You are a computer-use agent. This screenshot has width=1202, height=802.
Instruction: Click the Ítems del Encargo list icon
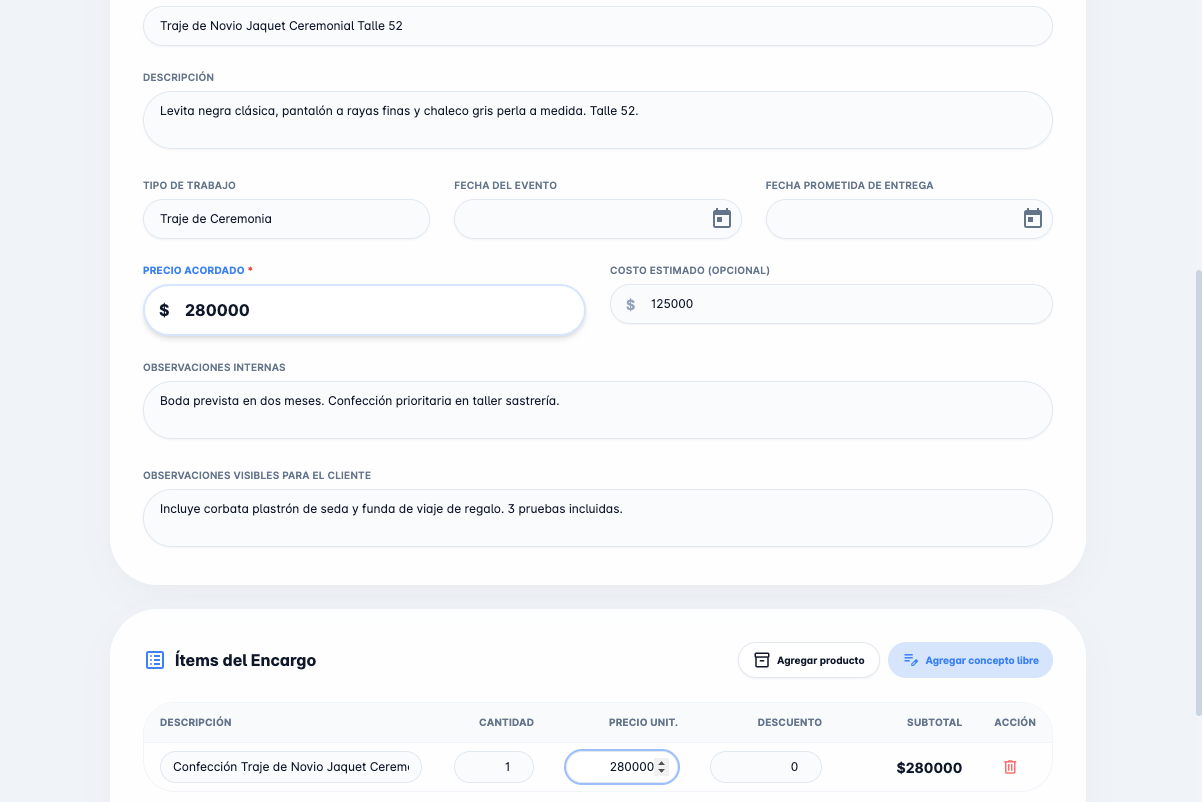tap(155, 660)
